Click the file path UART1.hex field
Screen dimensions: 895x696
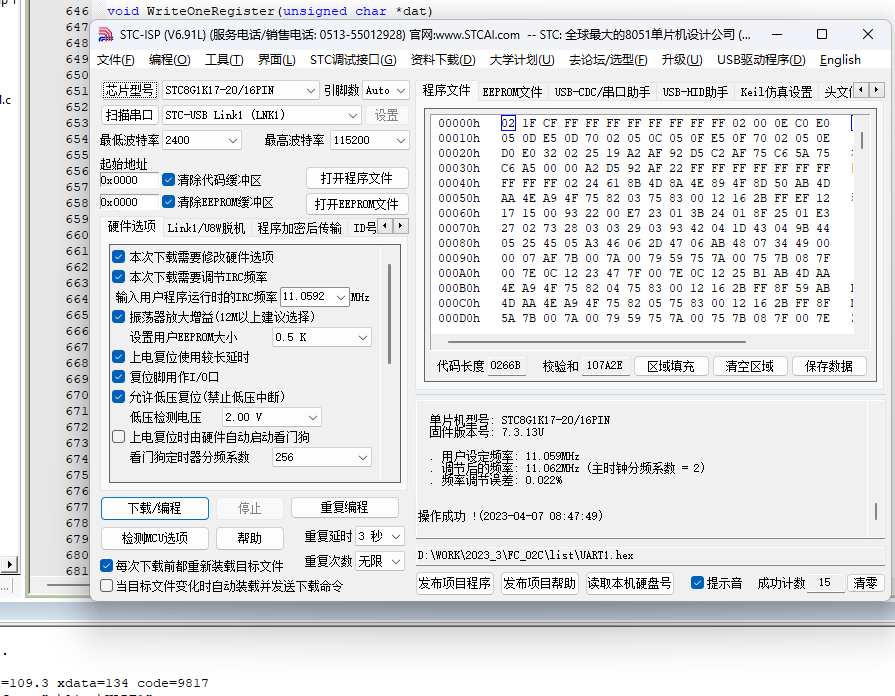[651, 556]
